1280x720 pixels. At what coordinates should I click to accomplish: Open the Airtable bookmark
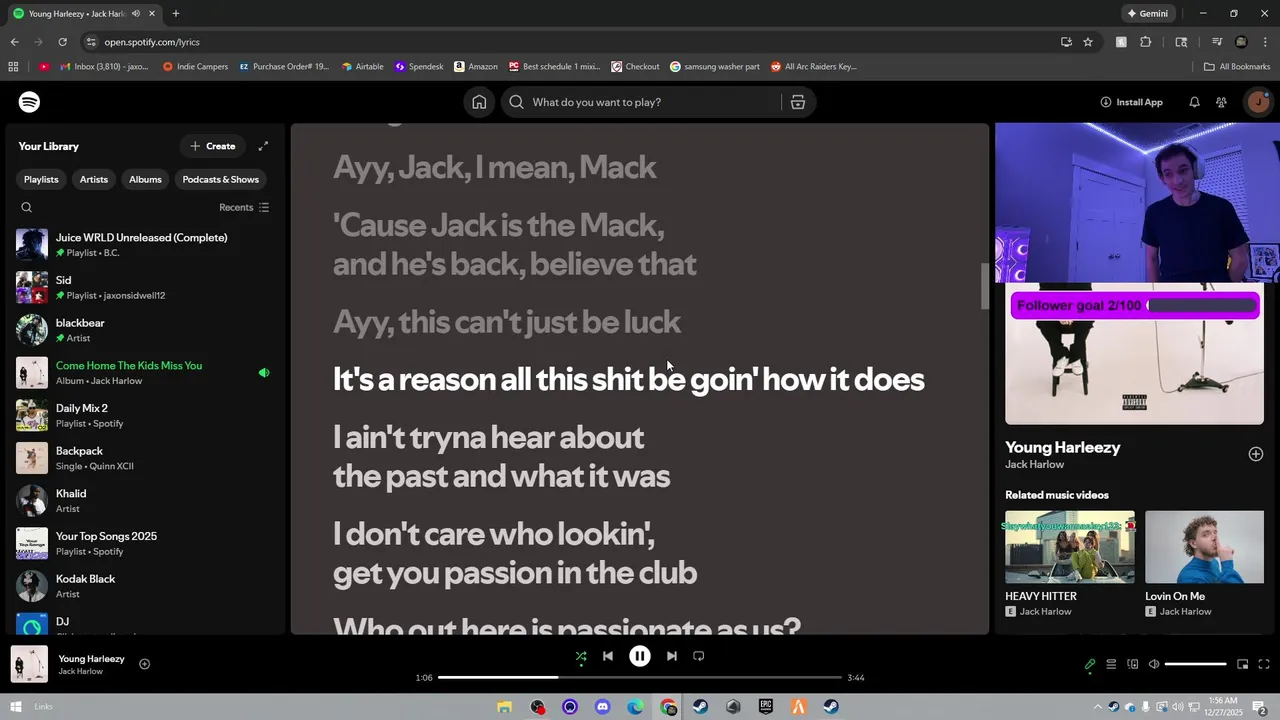pos(362,67)
